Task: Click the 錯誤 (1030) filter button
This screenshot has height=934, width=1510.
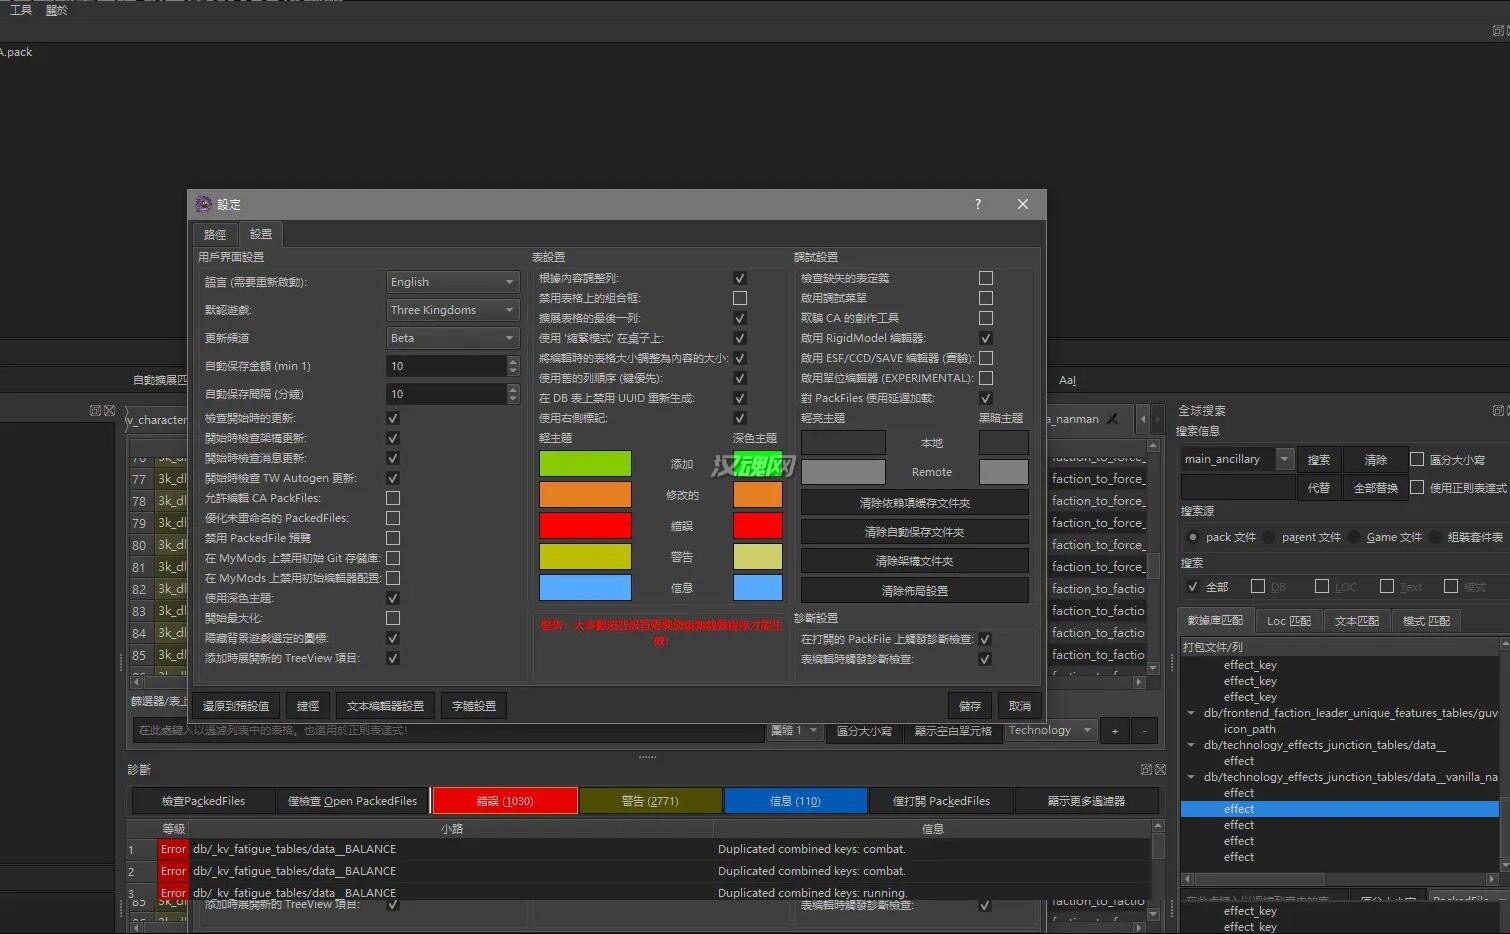Action: coord(505,801)
